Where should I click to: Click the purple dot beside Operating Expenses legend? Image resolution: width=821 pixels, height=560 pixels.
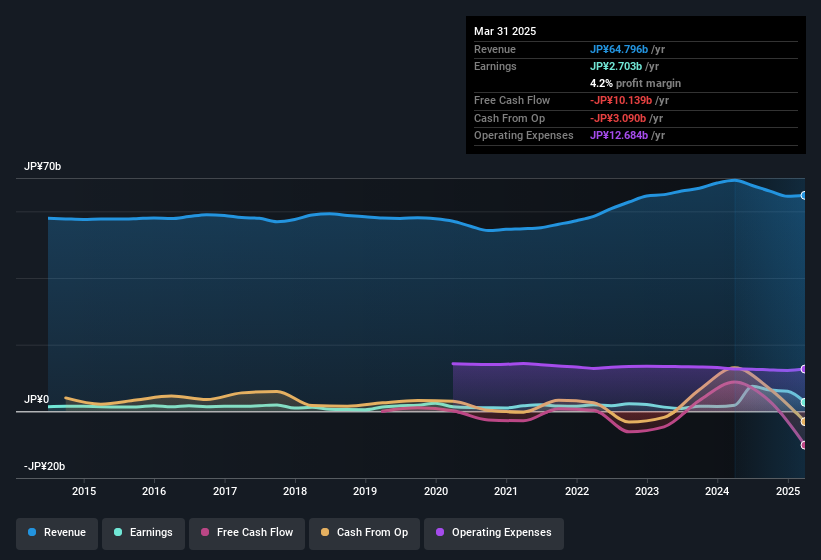coord(438,532)
